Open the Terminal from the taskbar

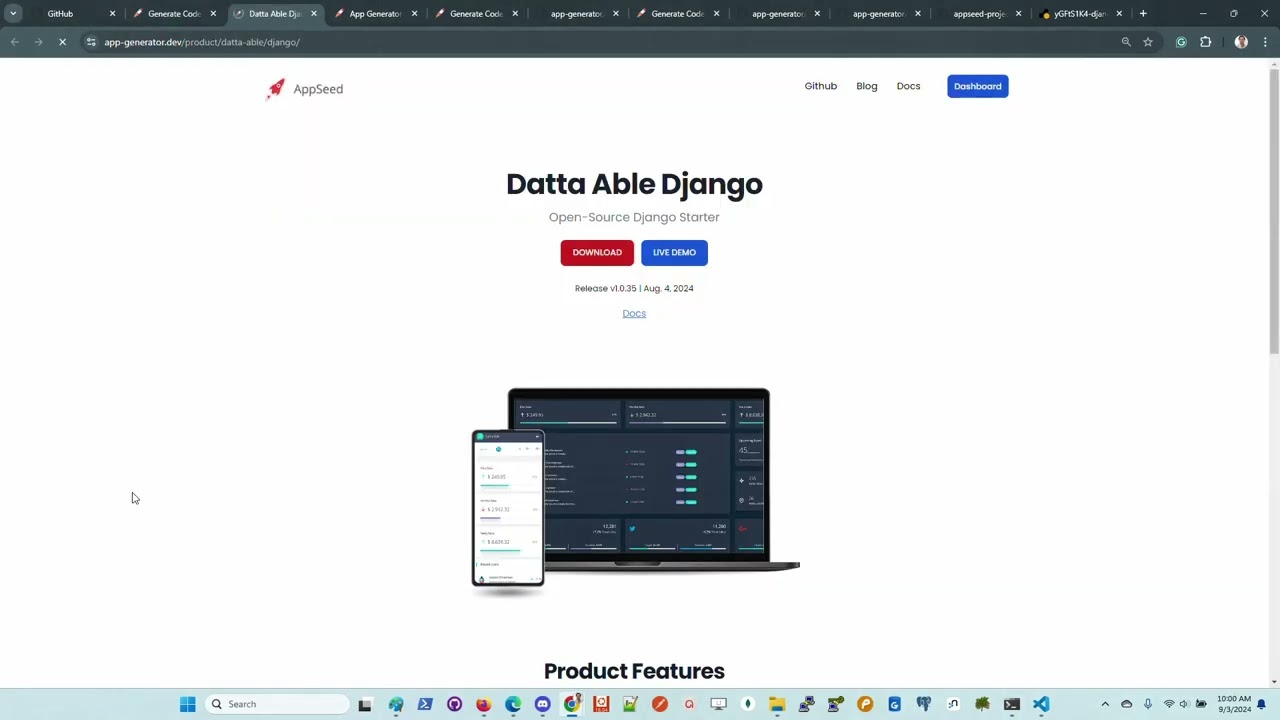1012,704
